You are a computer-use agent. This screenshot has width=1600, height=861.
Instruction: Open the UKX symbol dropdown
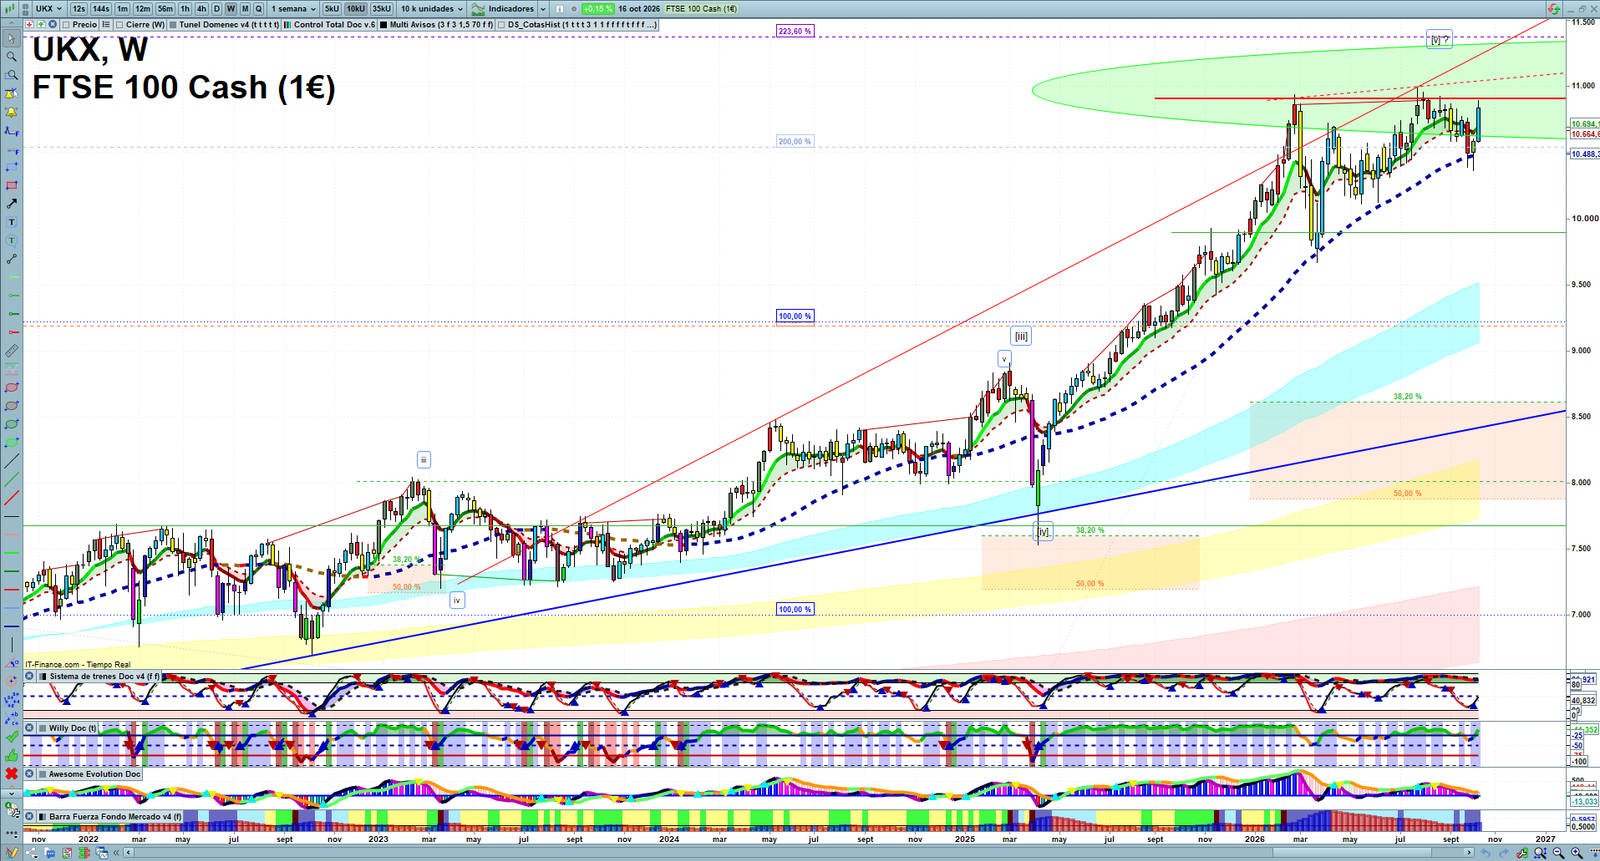point(48,9)
